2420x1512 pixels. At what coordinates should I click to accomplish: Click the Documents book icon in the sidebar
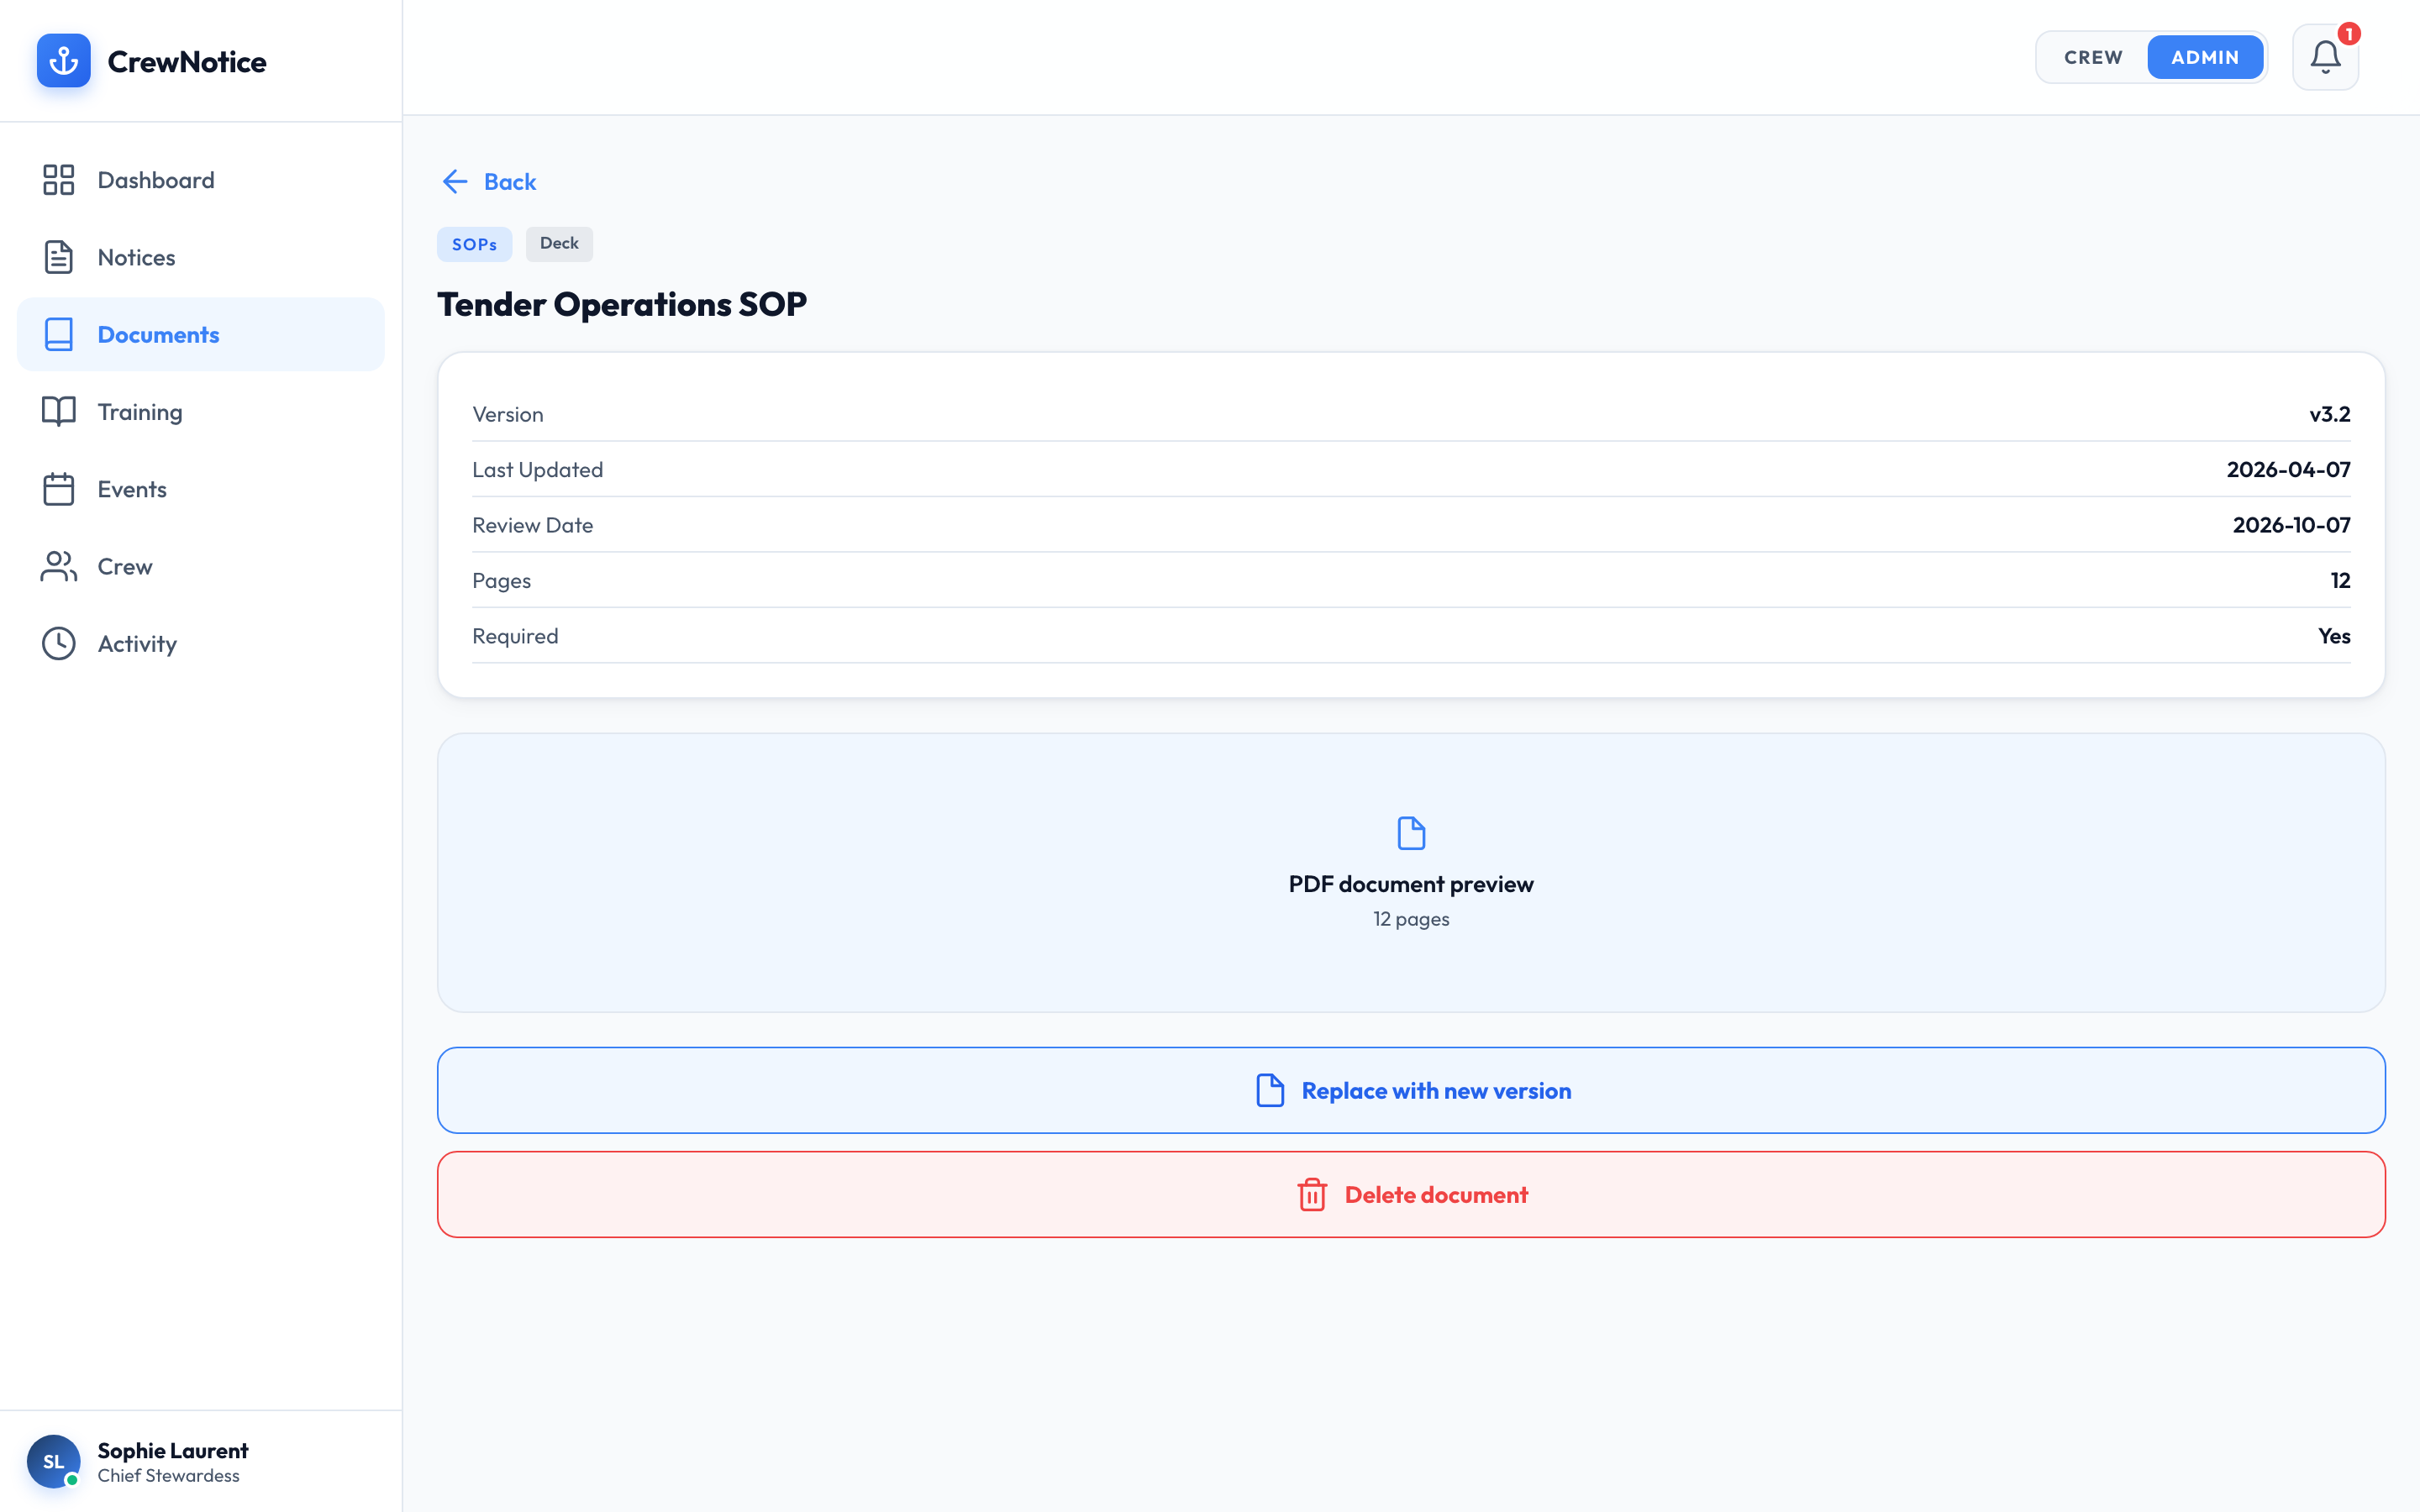(58, 334)
